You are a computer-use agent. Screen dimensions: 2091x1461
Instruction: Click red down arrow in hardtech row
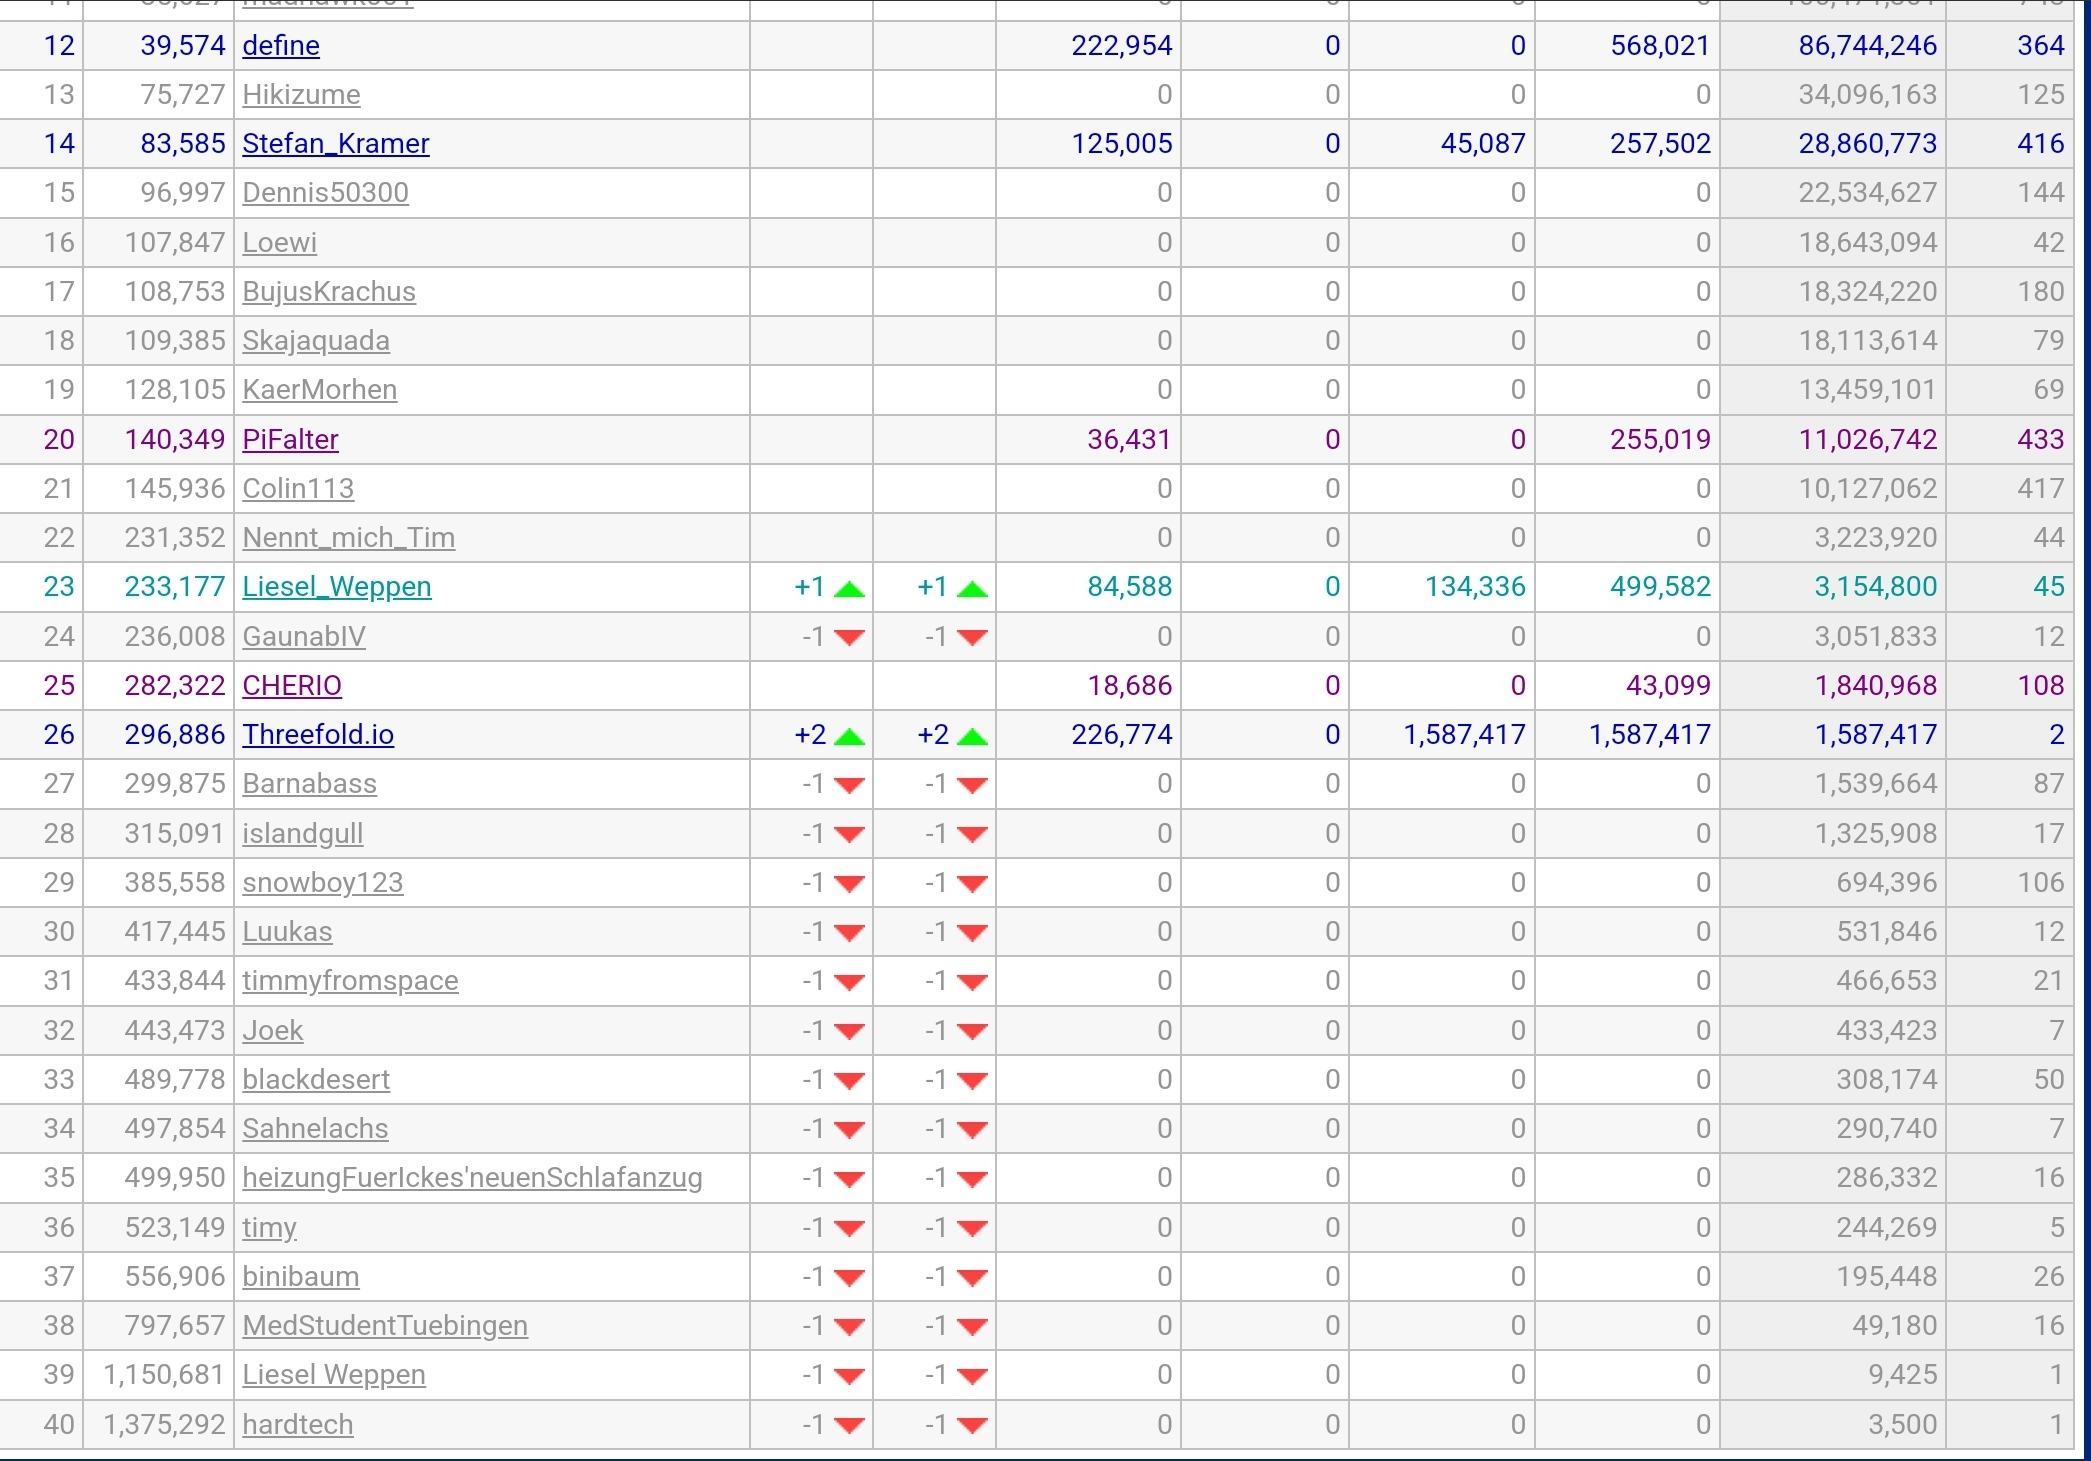click(849, 1425)
